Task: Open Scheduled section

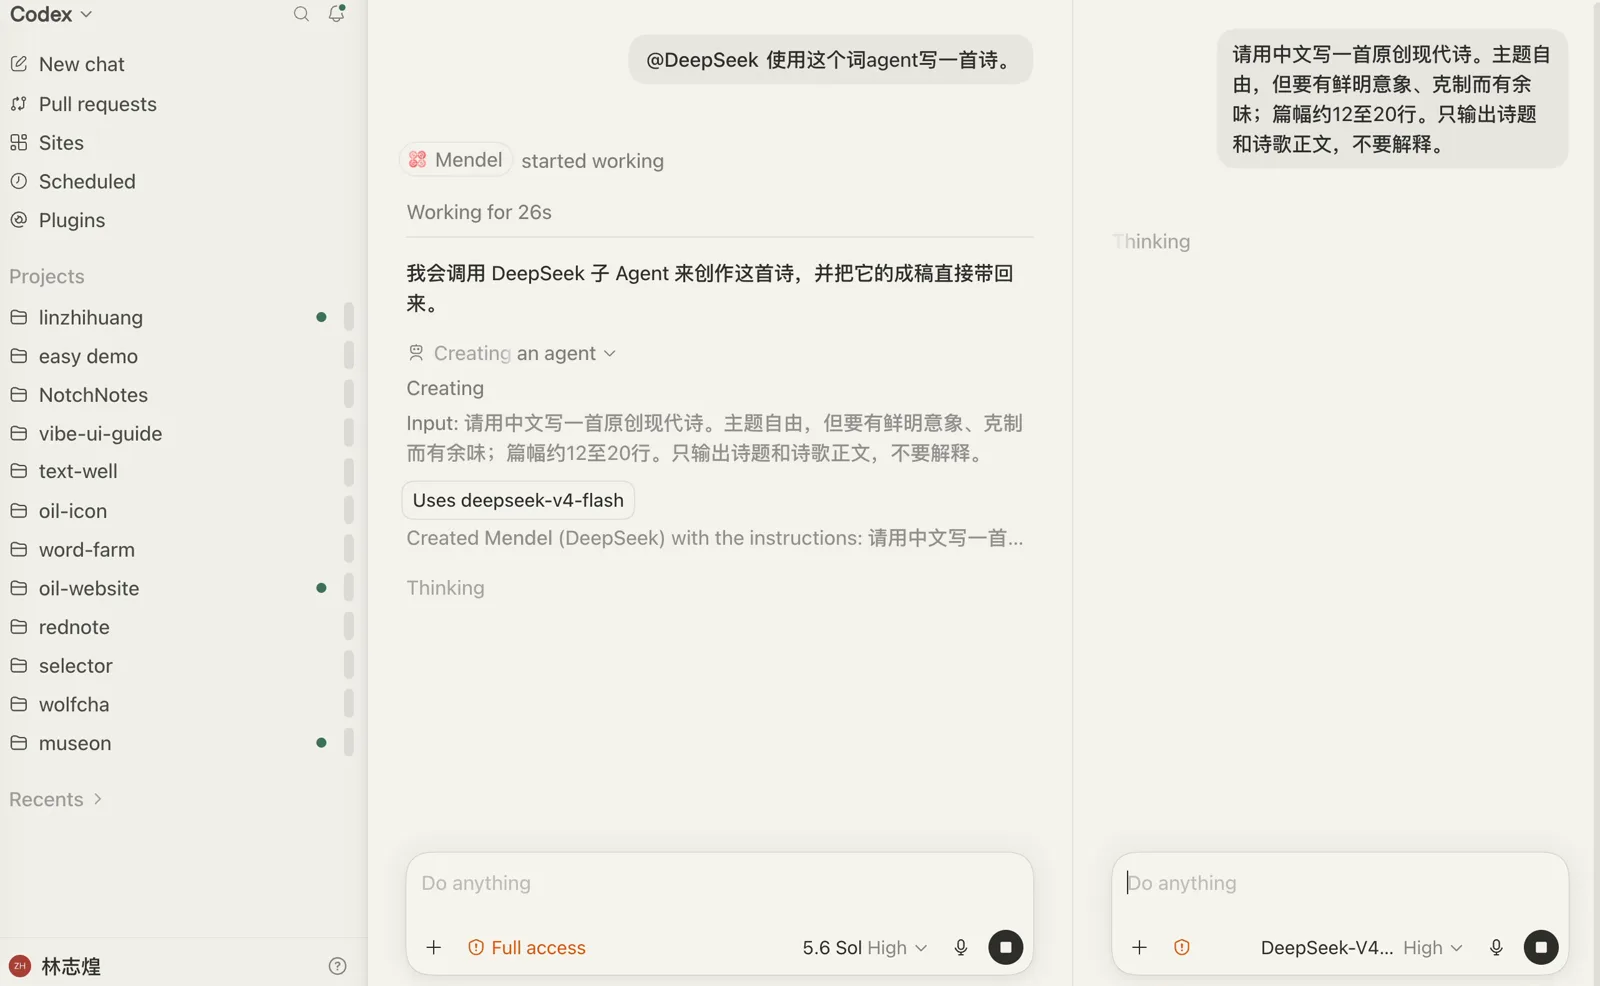Action: (86, 181)
